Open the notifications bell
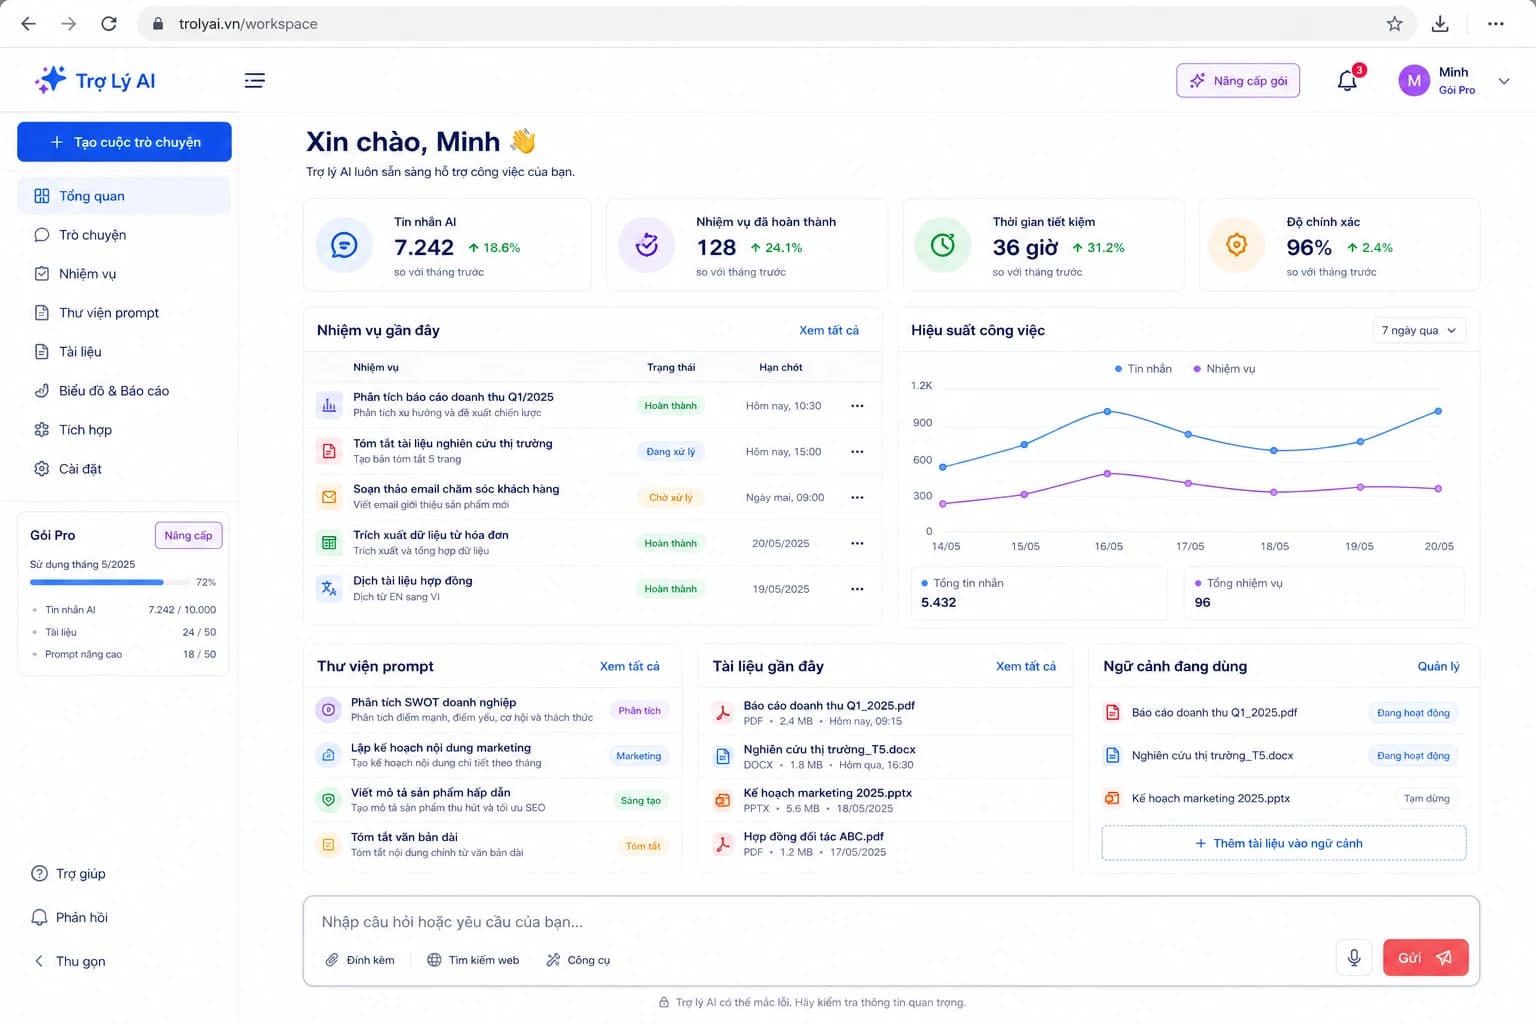This screenshot has height=1024, width=1536. (x=1348, y=81)
